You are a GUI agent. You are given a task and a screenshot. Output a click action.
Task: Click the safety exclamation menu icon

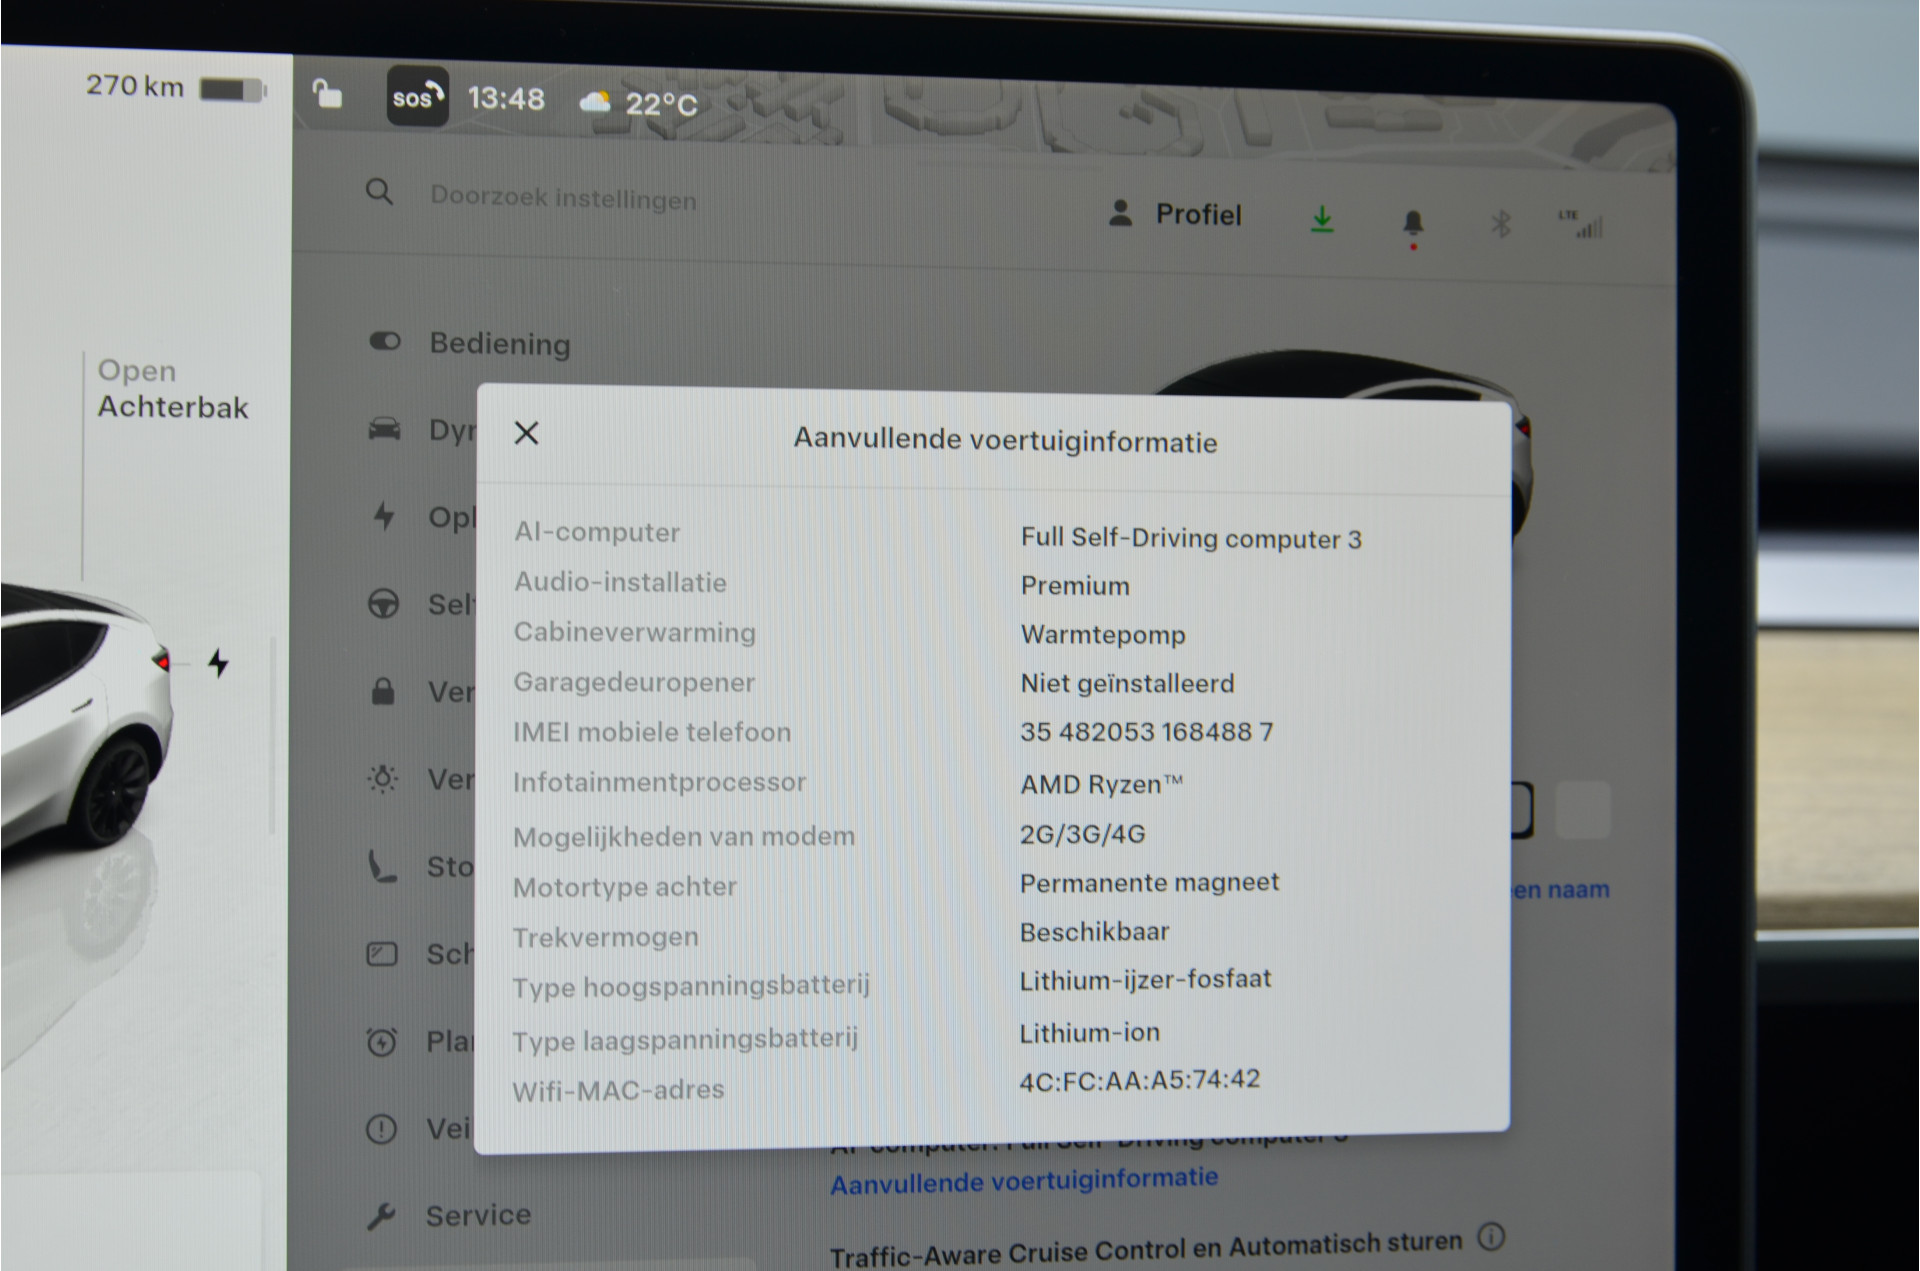tap(381, 1129)
